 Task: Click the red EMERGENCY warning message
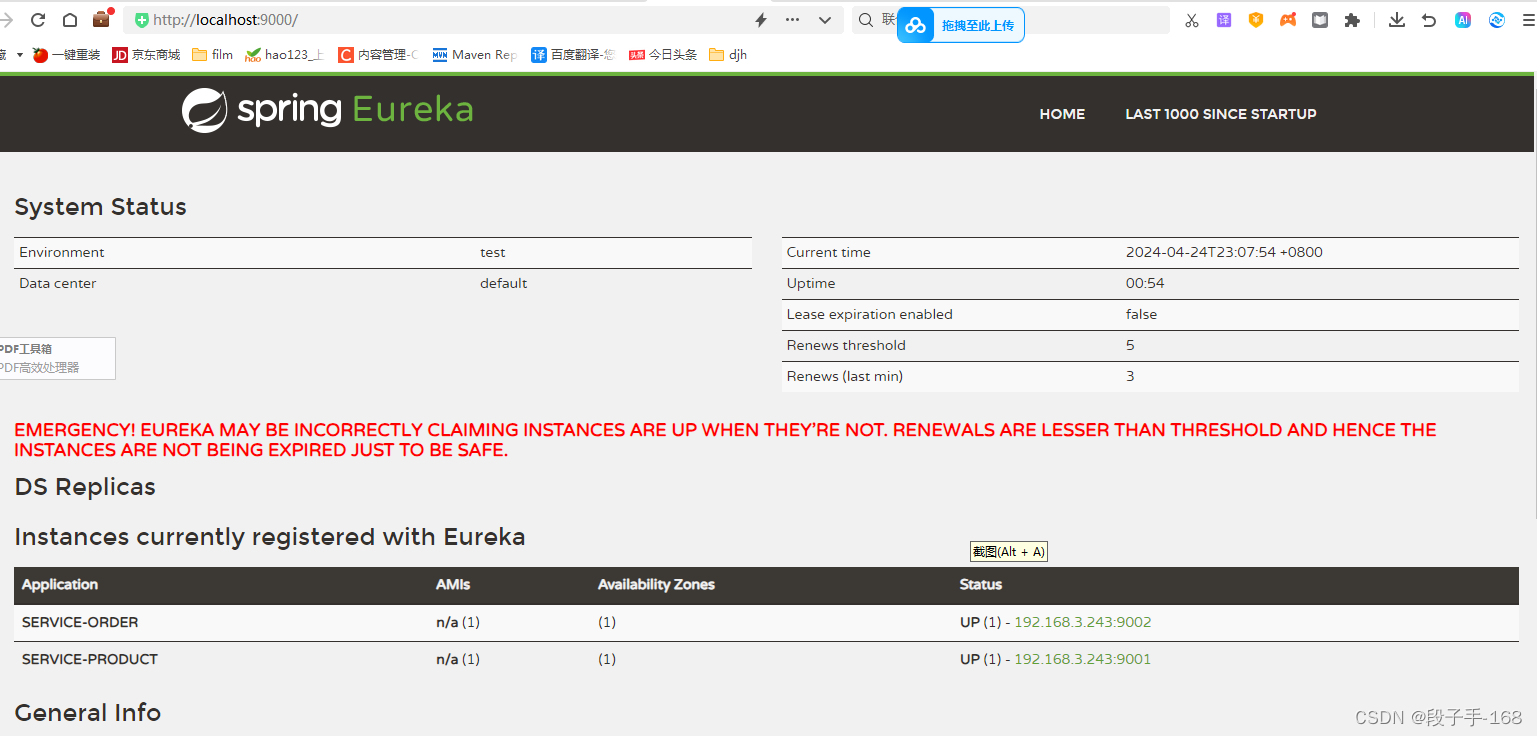[725, 440]
